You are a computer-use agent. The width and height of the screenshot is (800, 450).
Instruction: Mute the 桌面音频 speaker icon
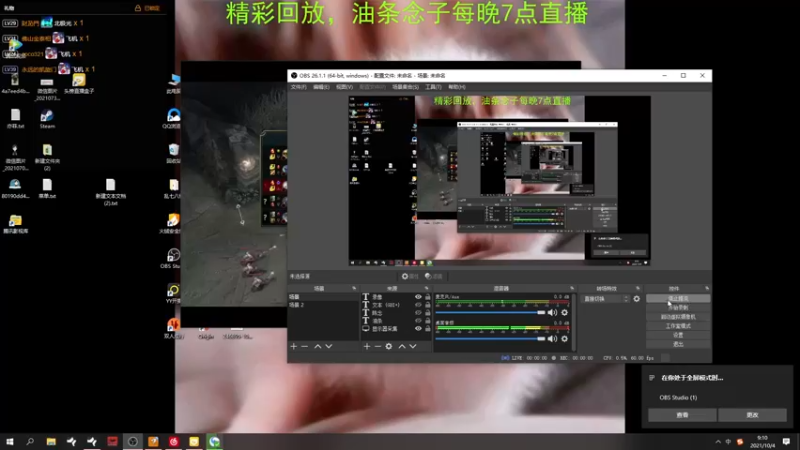click(553, 338)
